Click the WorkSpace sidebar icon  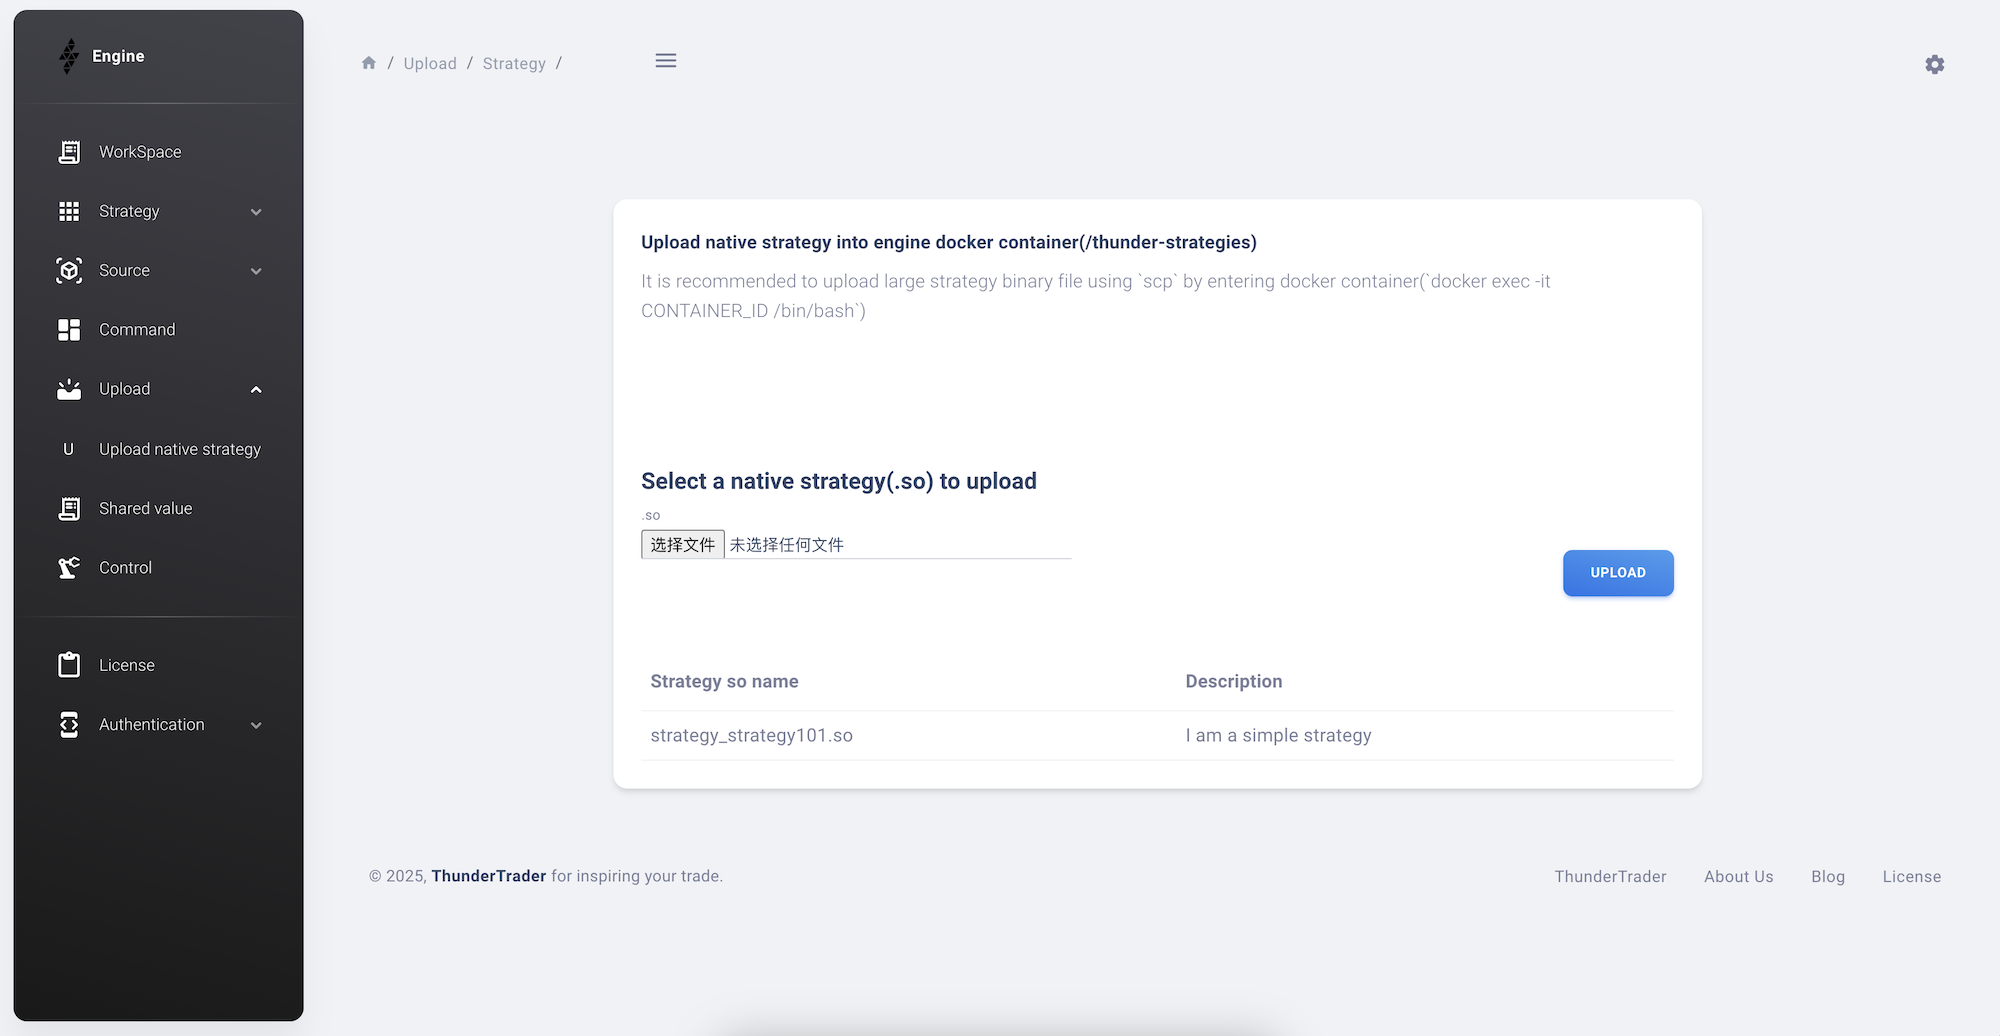click(69, 152)
